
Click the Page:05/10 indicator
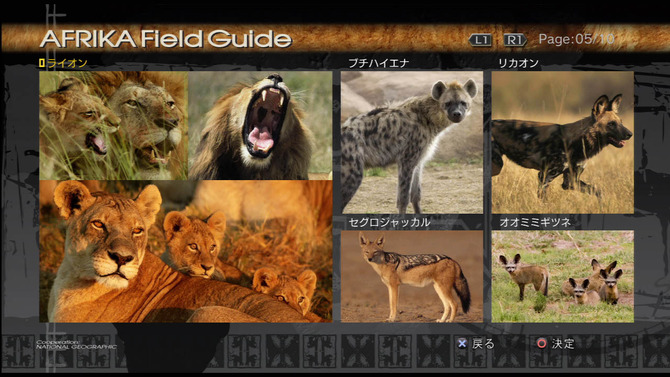(576, 39)
